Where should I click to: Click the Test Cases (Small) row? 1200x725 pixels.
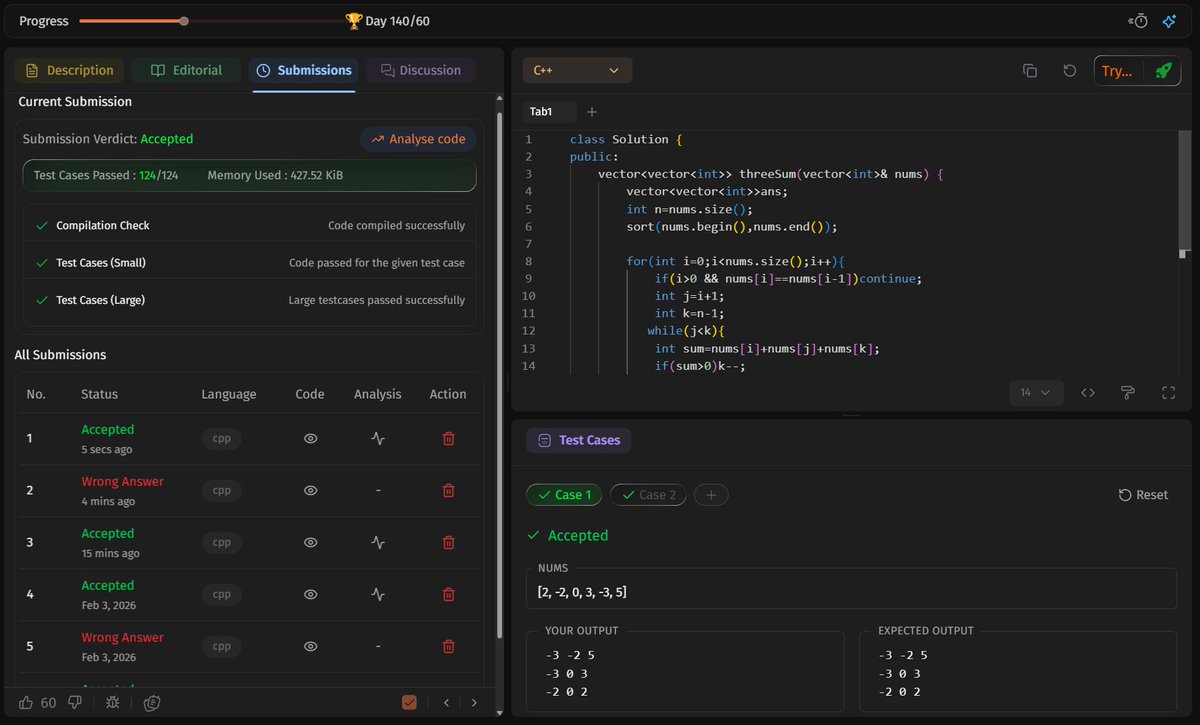250,262
